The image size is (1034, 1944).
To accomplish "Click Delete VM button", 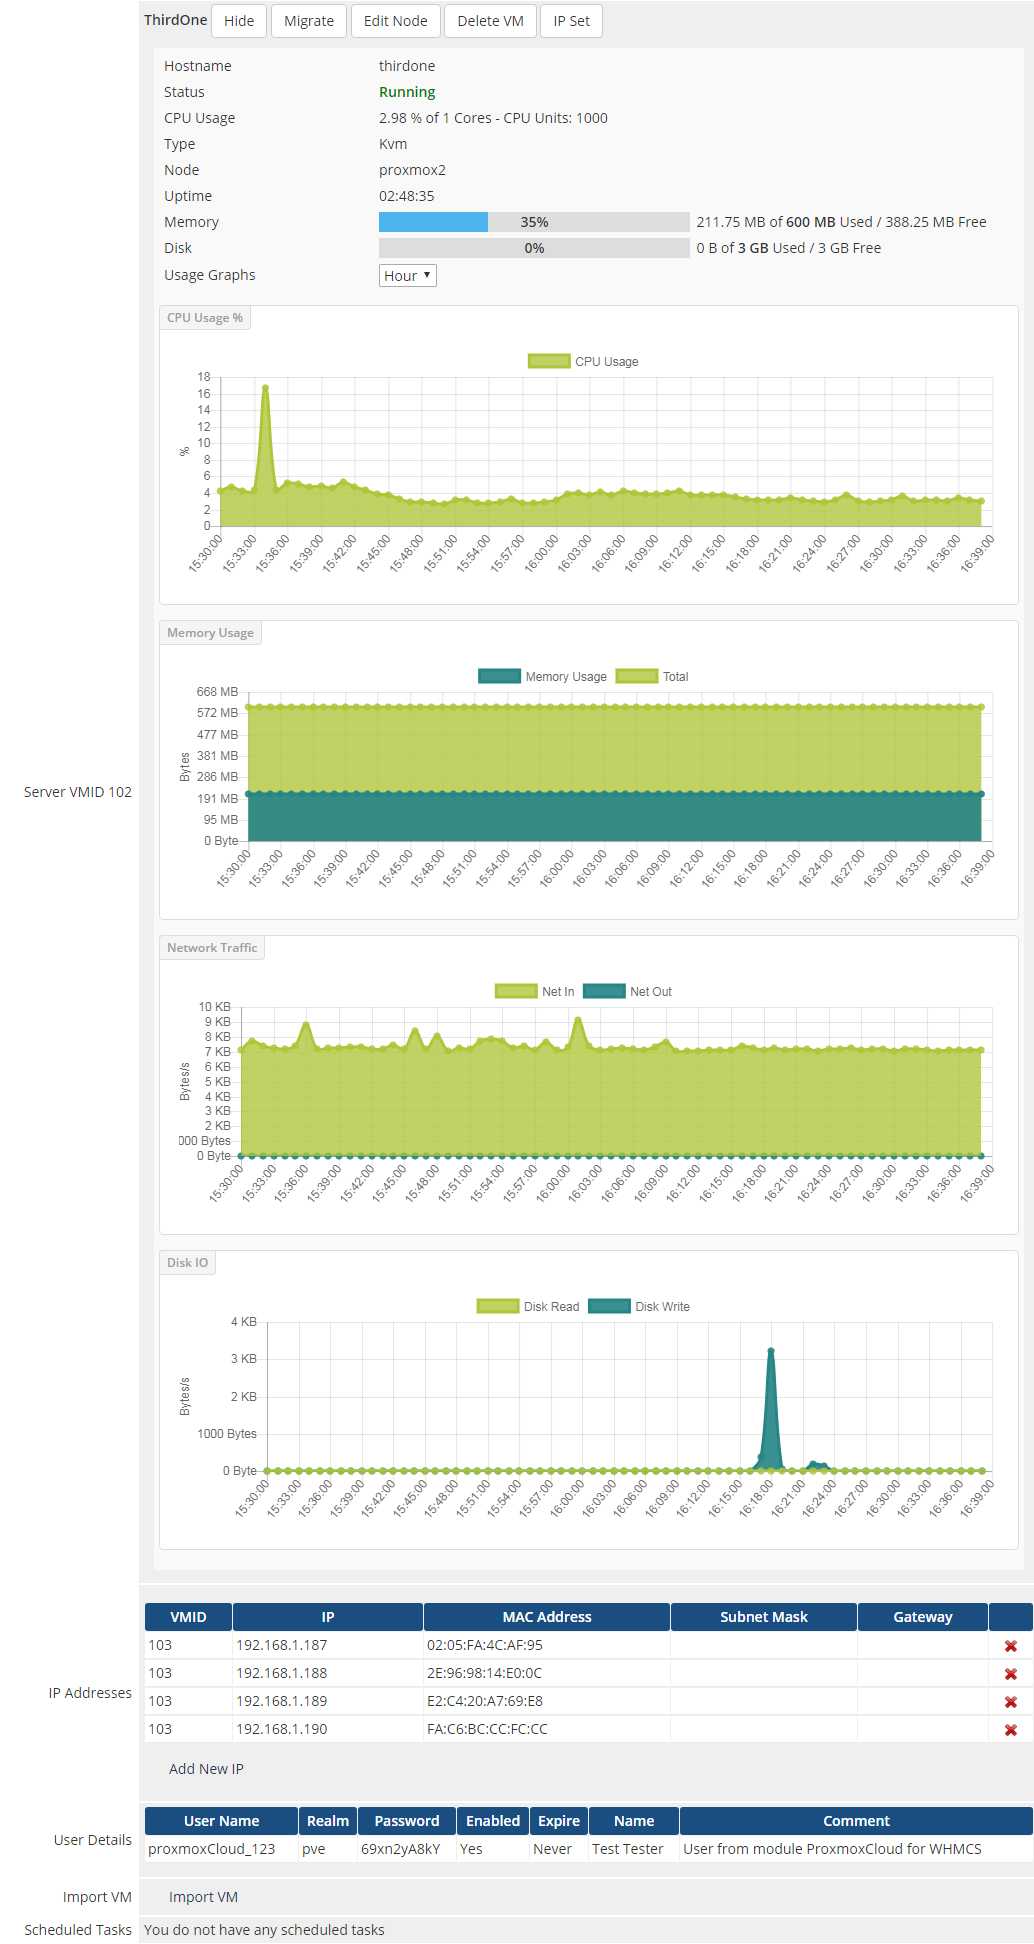I will point(490,21).
